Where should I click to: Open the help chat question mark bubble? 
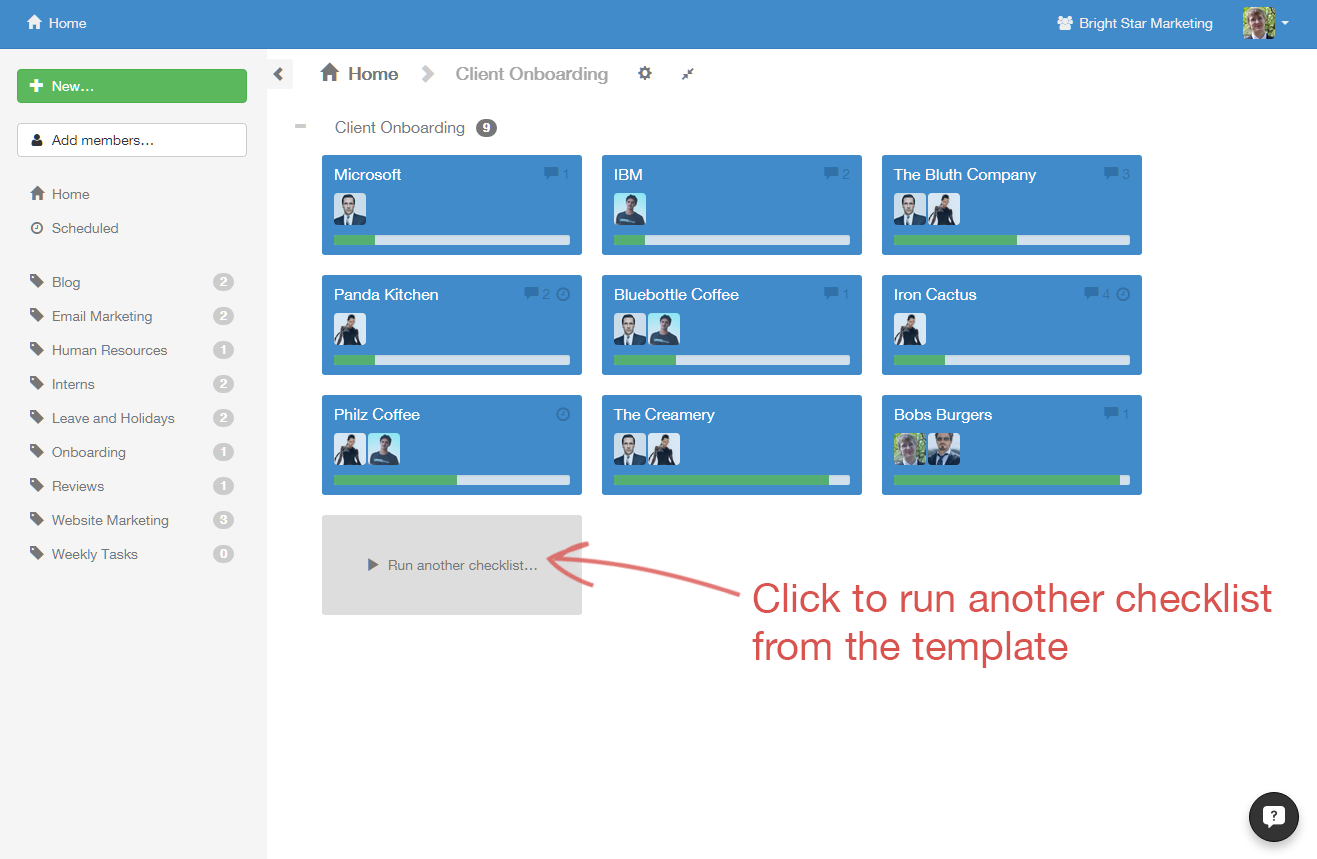point(1273,816)
